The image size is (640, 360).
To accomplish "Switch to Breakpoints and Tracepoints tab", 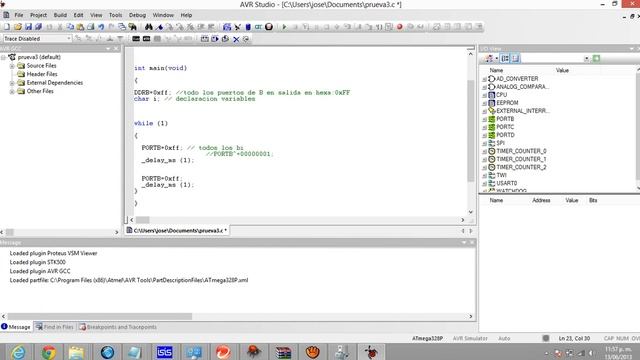I will click(x=118, y=327).
